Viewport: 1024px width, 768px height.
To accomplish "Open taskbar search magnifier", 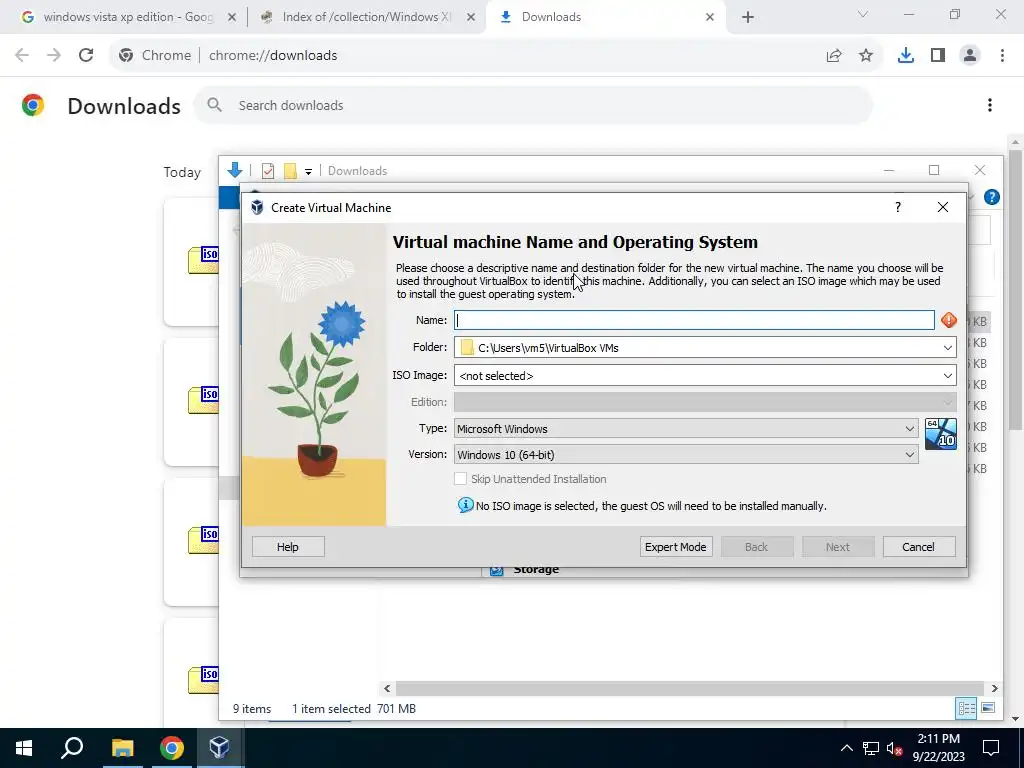I will click(72, 747).
